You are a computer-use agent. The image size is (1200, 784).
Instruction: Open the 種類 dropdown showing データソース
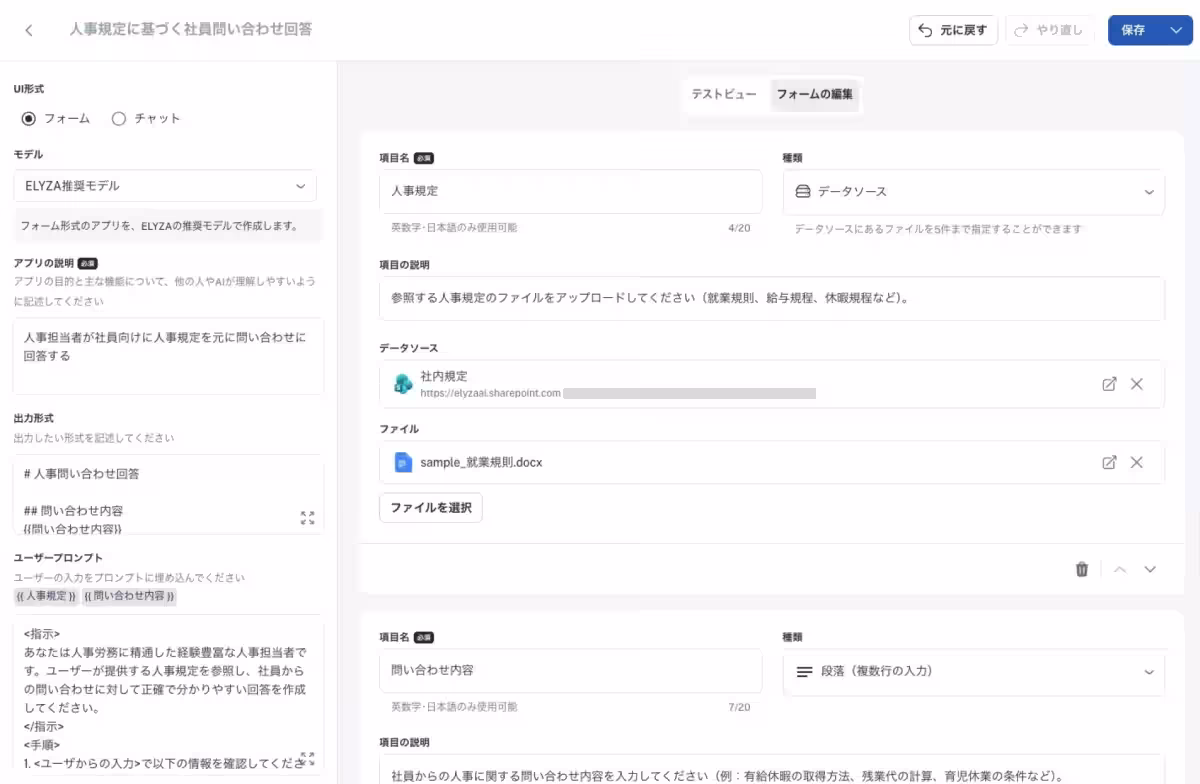point(973,192)
